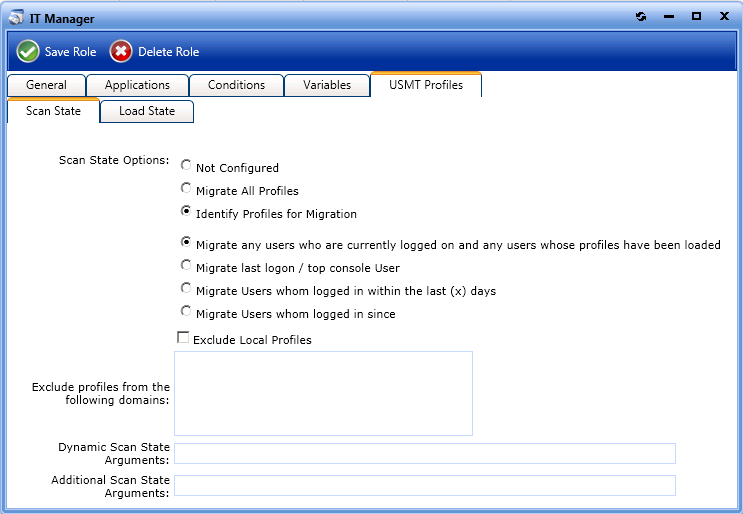Click the Exclude profiles from the following domains label

(x=100, y=394)
